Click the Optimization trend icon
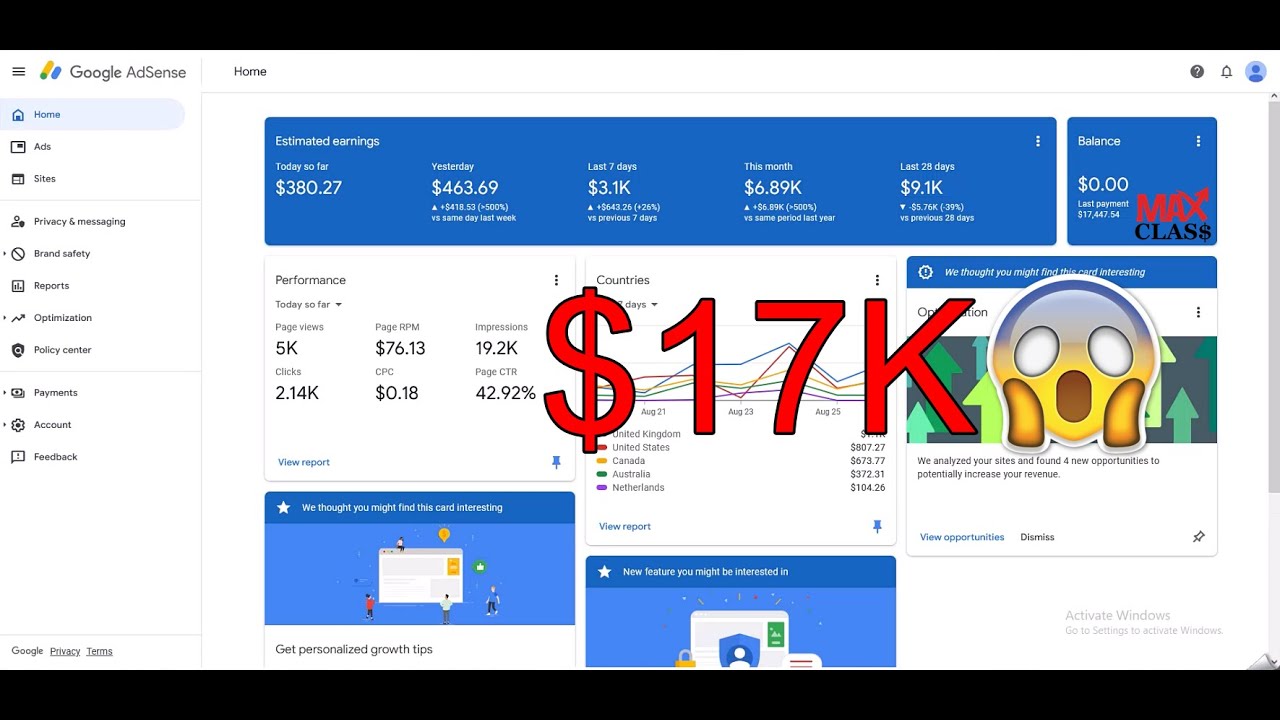This screenshot has width=1280, height=720. (18, 318)
